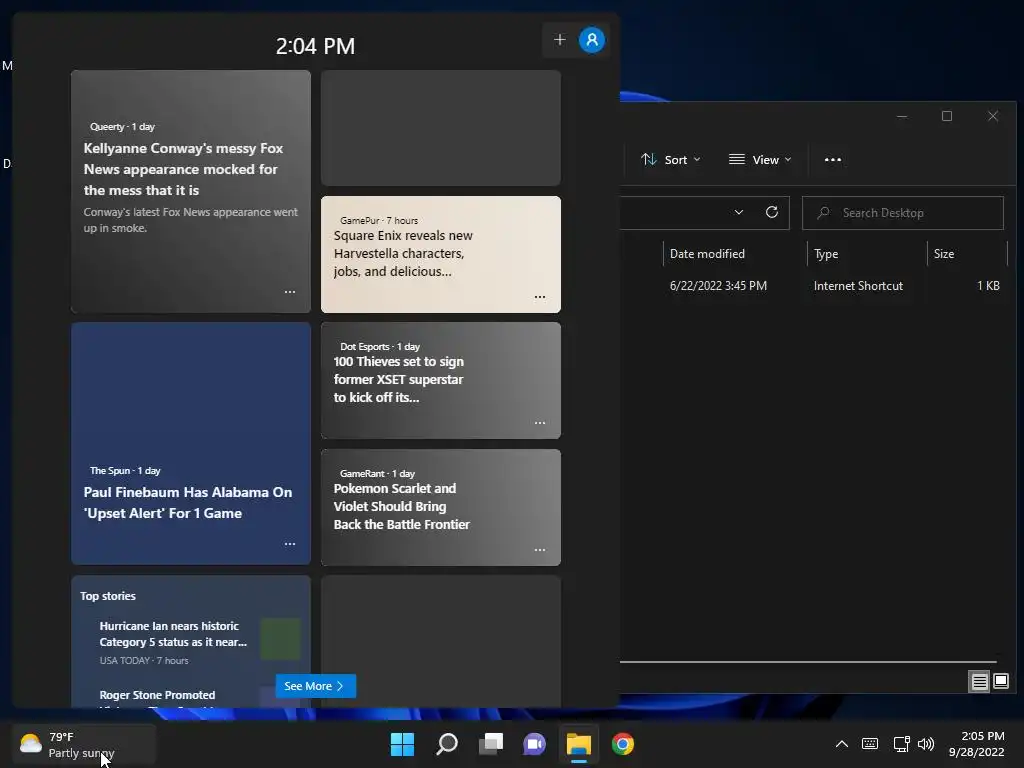The height and width of the screenshot is (768, 1024).
Task: Click the touch keyboard tray icon
Action: pyautogui.click(x=870, y=744)
